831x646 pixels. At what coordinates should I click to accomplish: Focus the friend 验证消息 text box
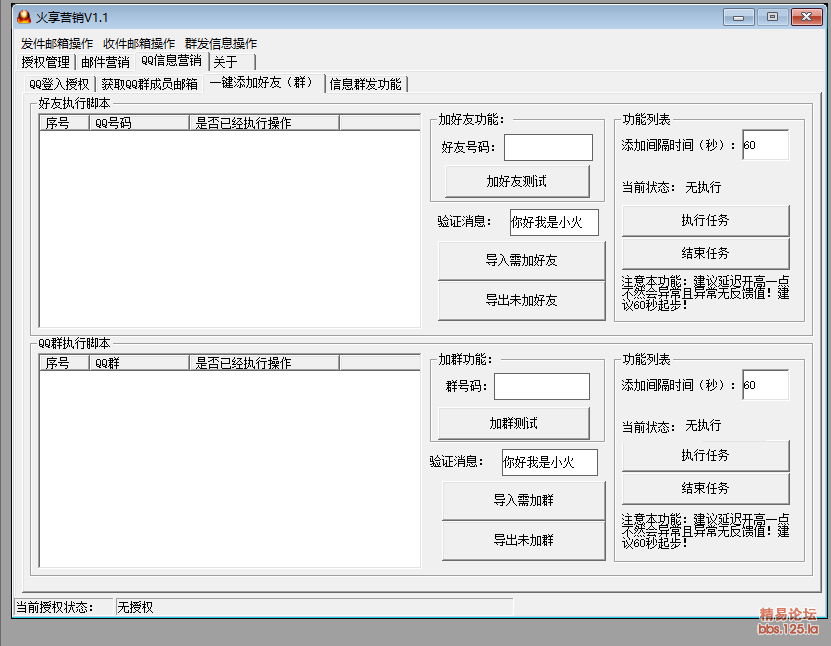(554, 222)
